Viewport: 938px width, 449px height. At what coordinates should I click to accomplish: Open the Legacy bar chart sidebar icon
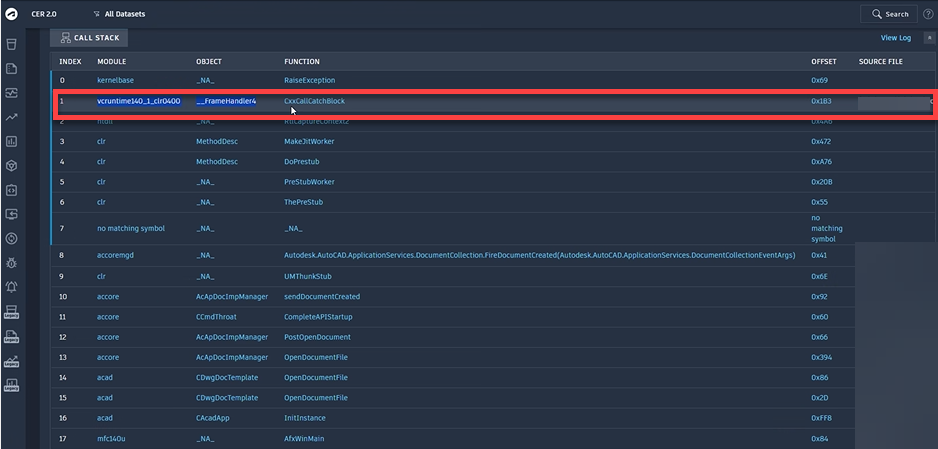click(x=11, y=385)
